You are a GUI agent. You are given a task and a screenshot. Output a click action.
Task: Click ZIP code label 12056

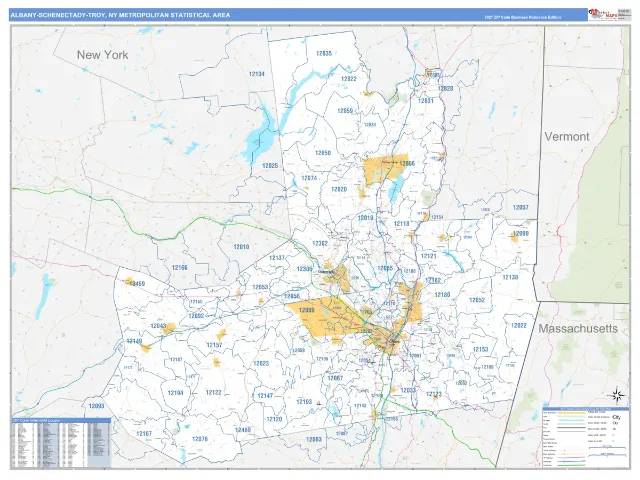click(x=292, y=296)
